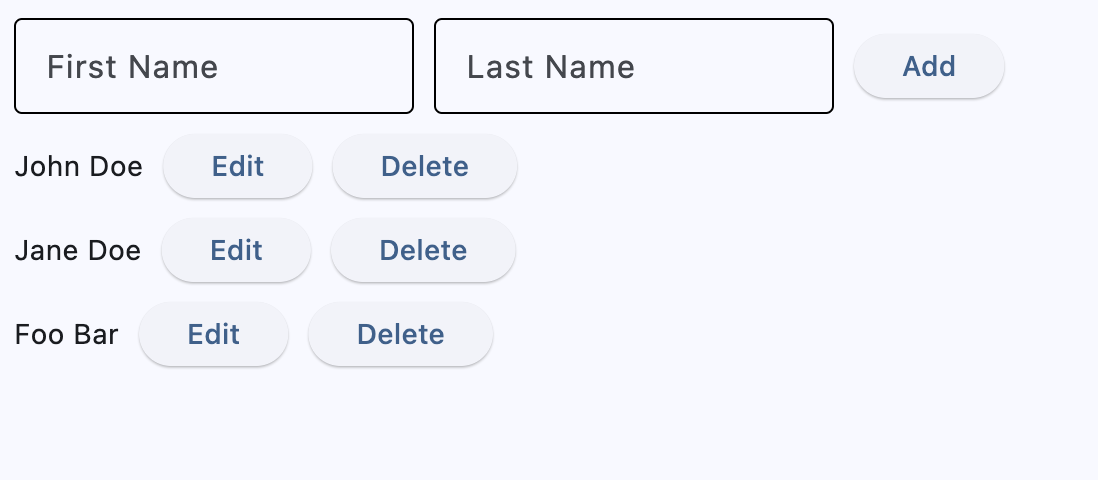Delete the John Doe entry
Screen dimensions: 1098x480
pos(425,166)
